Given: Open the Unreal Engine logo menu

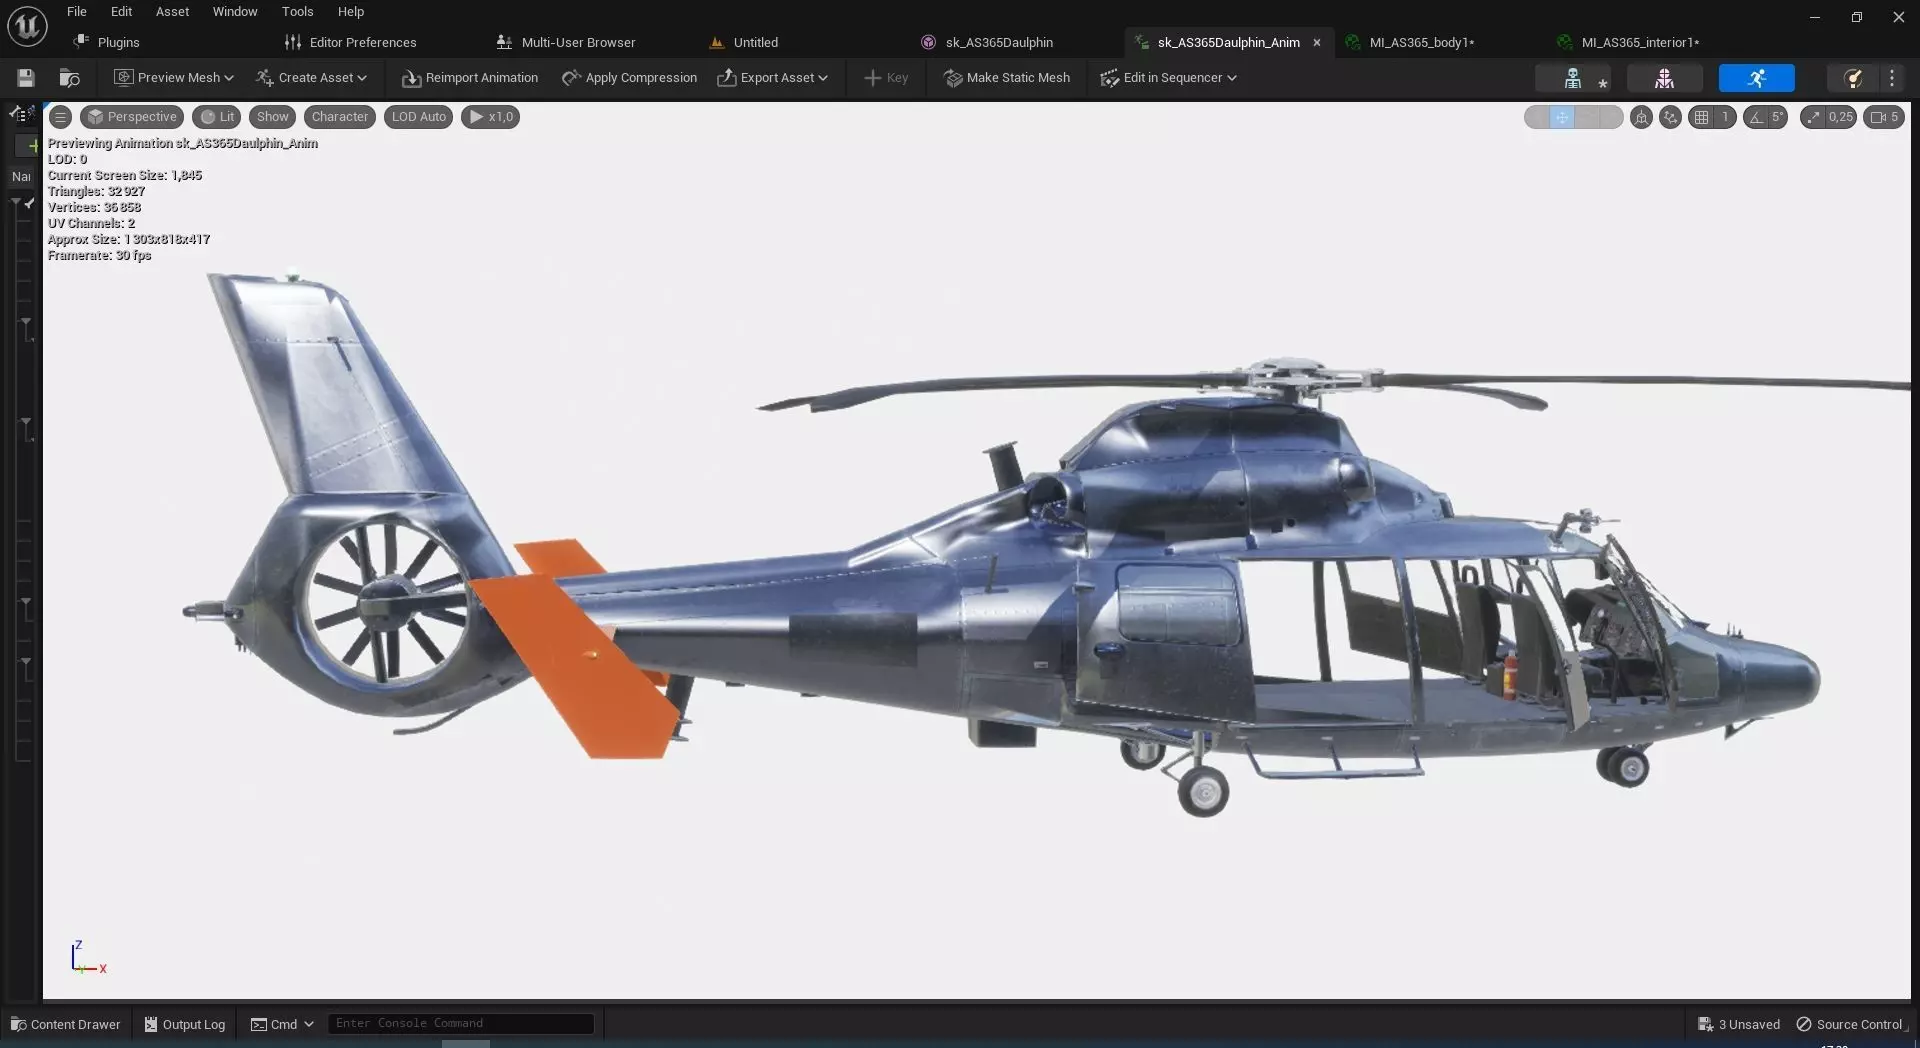Looking at the screenshot, I should click(27, 26).
